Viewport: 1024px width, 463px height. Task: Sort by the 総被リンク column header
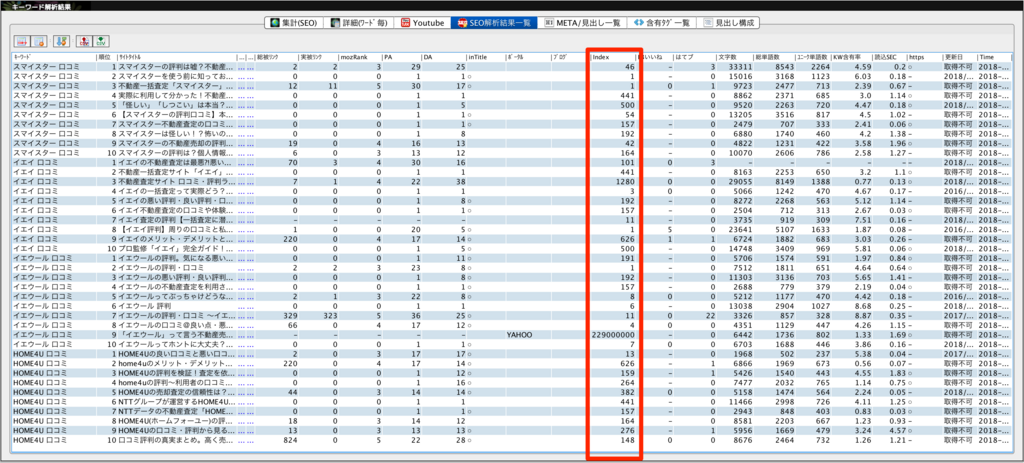[276, 57]
